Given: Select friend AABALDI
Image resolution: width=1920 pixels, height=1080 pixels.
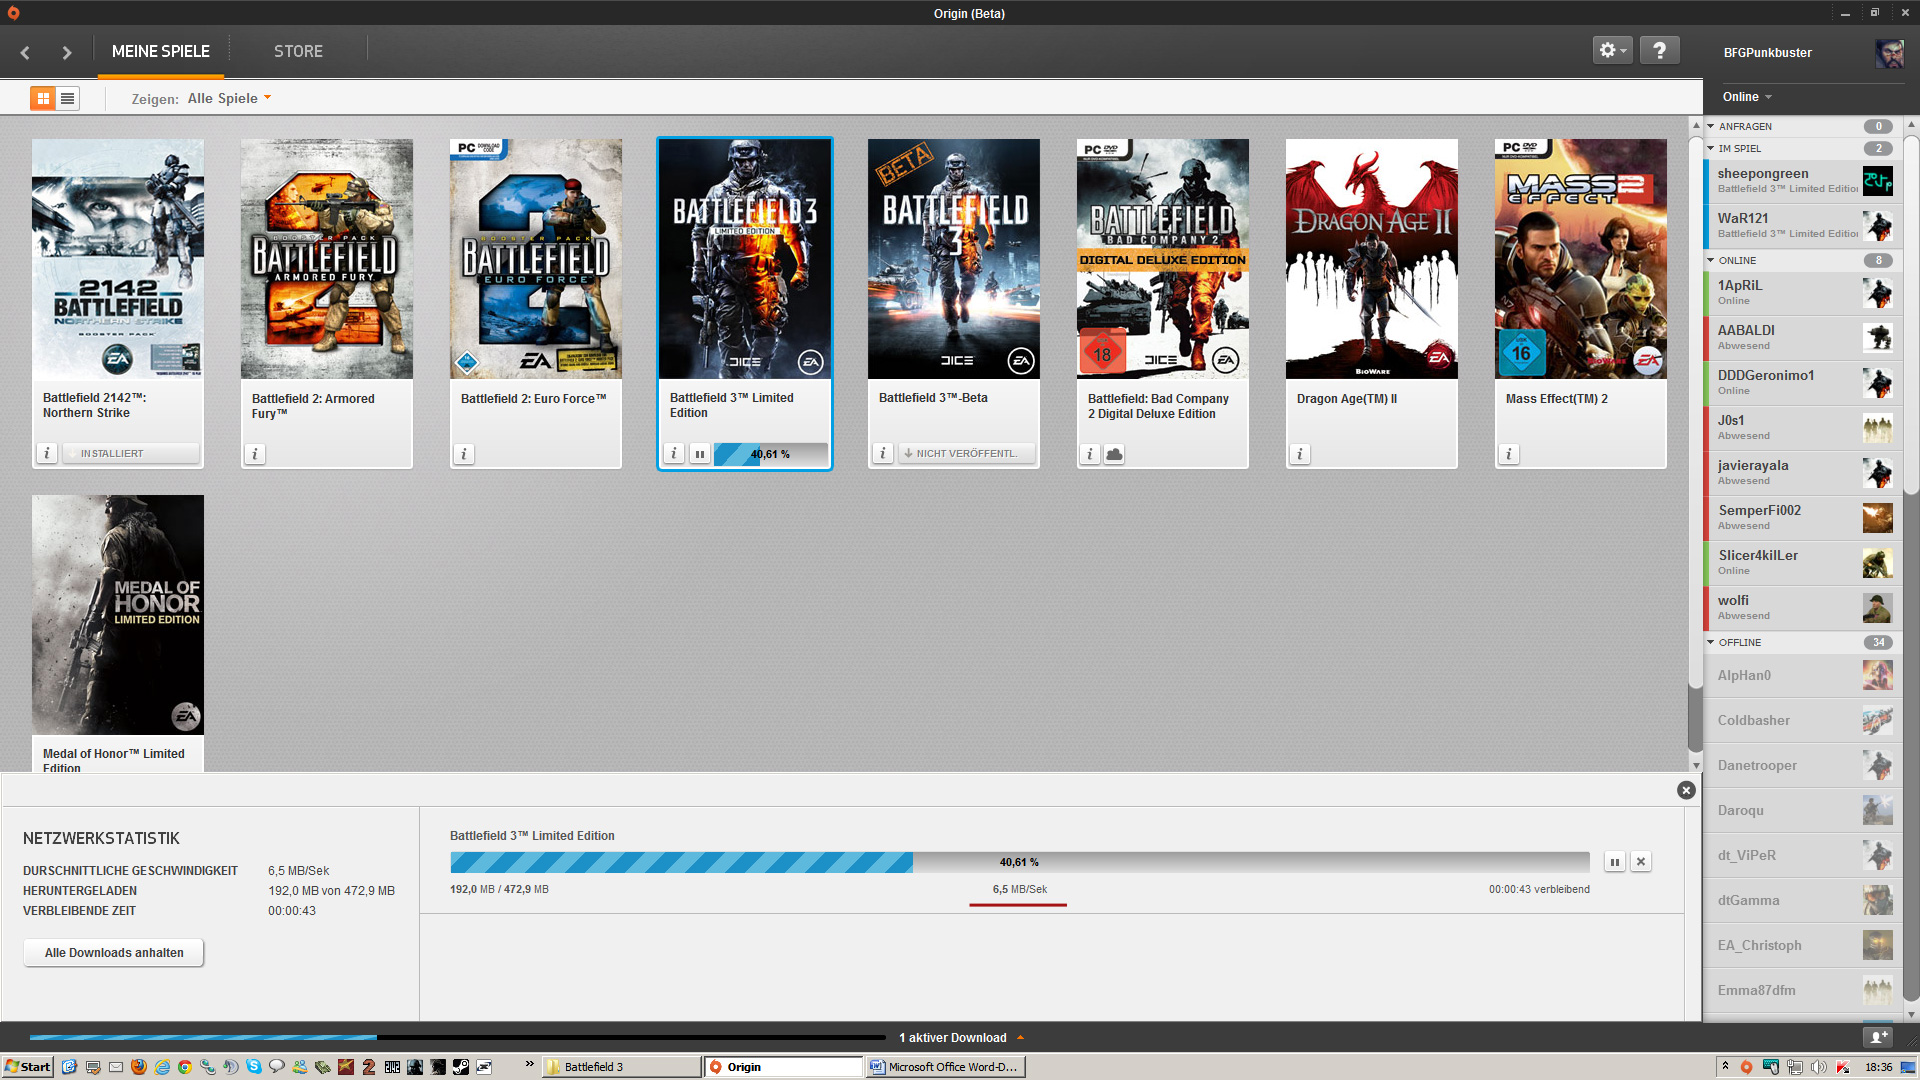Looking at the screenshot, I should pos(1801,338).
